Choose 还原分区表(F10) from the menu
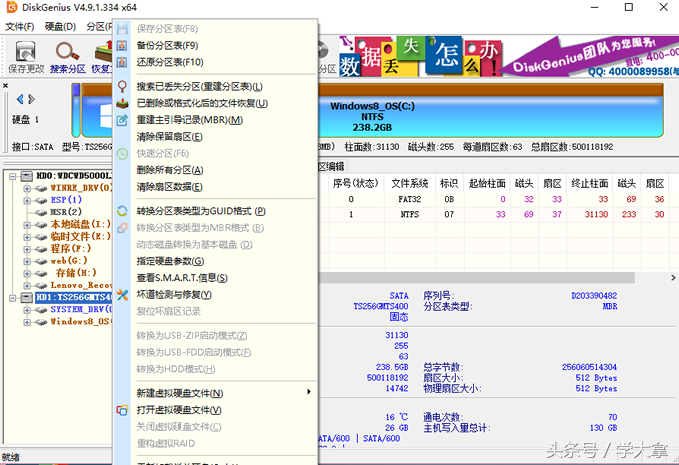This screenshot has width=679, height=465. click(x=216, y=62)
